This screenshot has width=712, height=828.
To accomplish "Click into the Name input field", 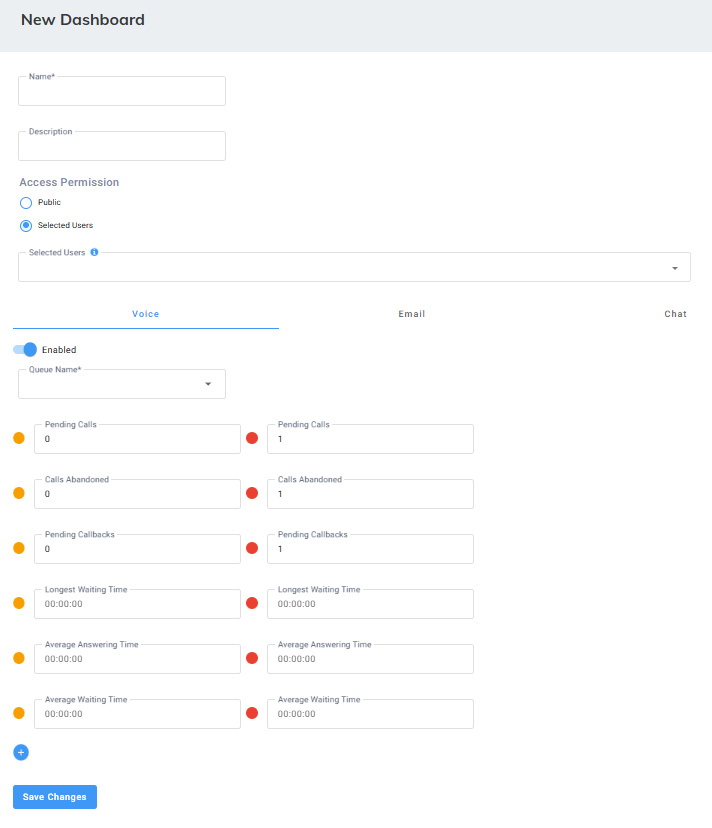I will coord(122,92).
